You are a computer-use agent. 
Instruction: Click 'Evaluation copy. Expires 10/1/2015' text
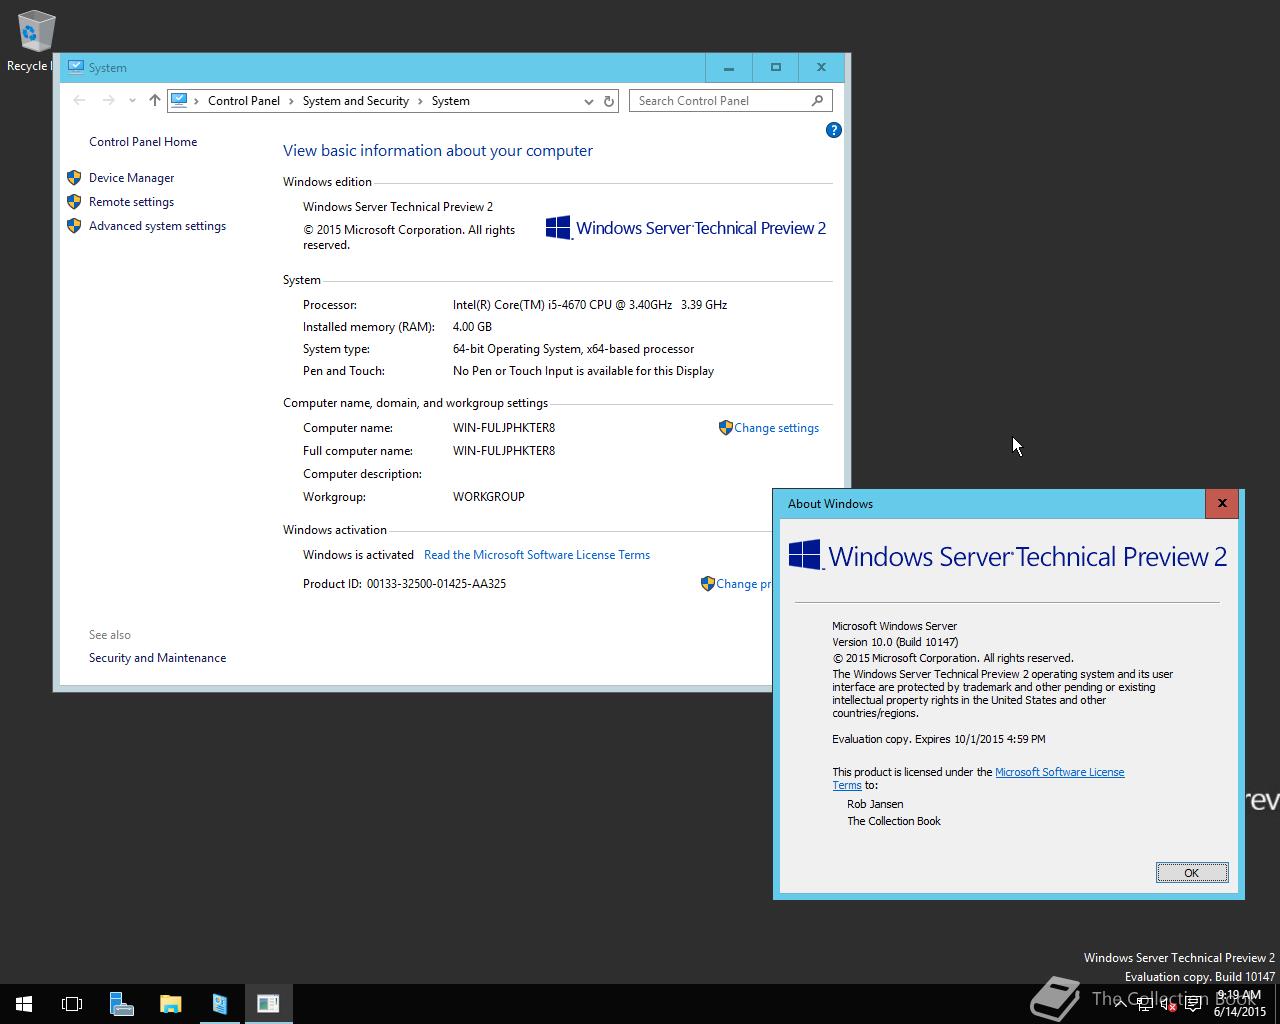[939, 739]
